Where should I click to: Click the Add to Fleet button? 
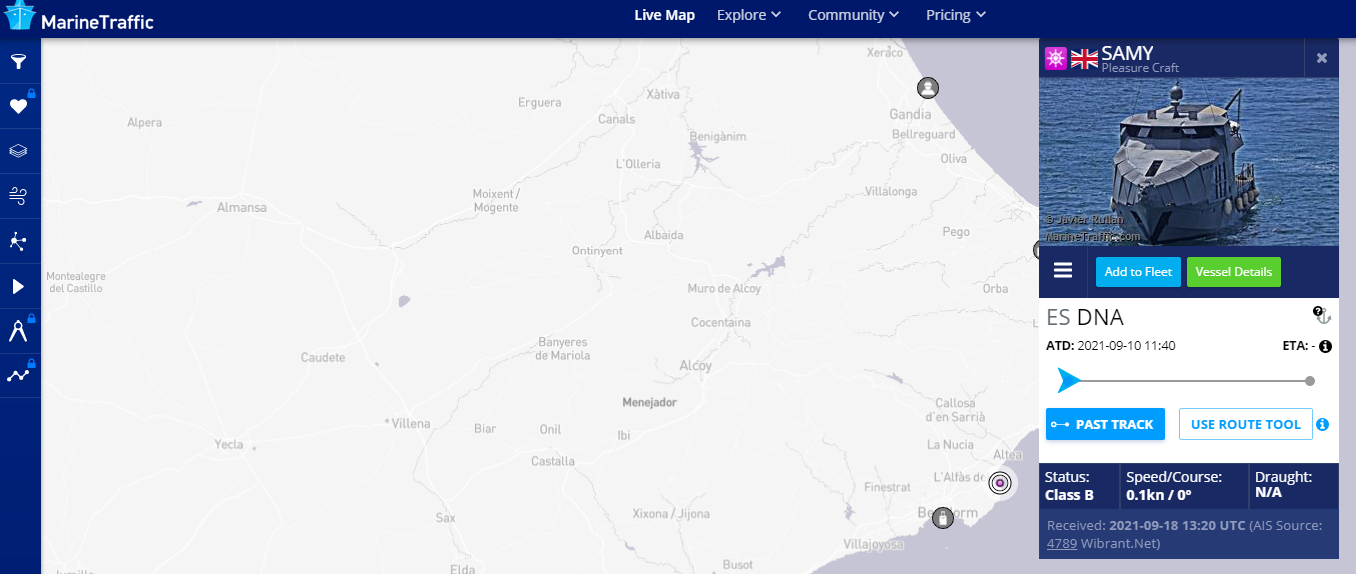pyautogui.click(x=1138, y=272)
